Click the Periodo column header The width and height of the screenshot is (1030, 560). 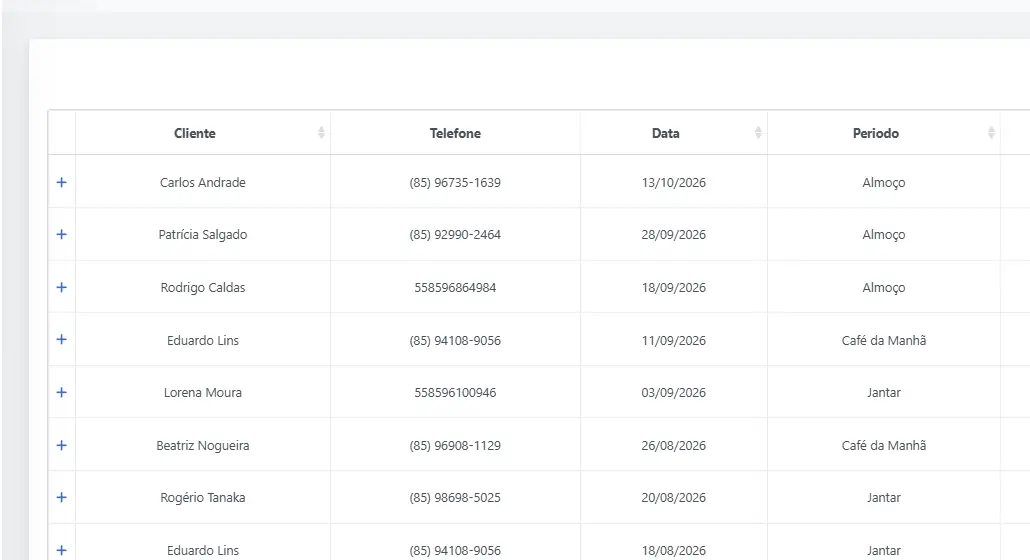(884, 133)
